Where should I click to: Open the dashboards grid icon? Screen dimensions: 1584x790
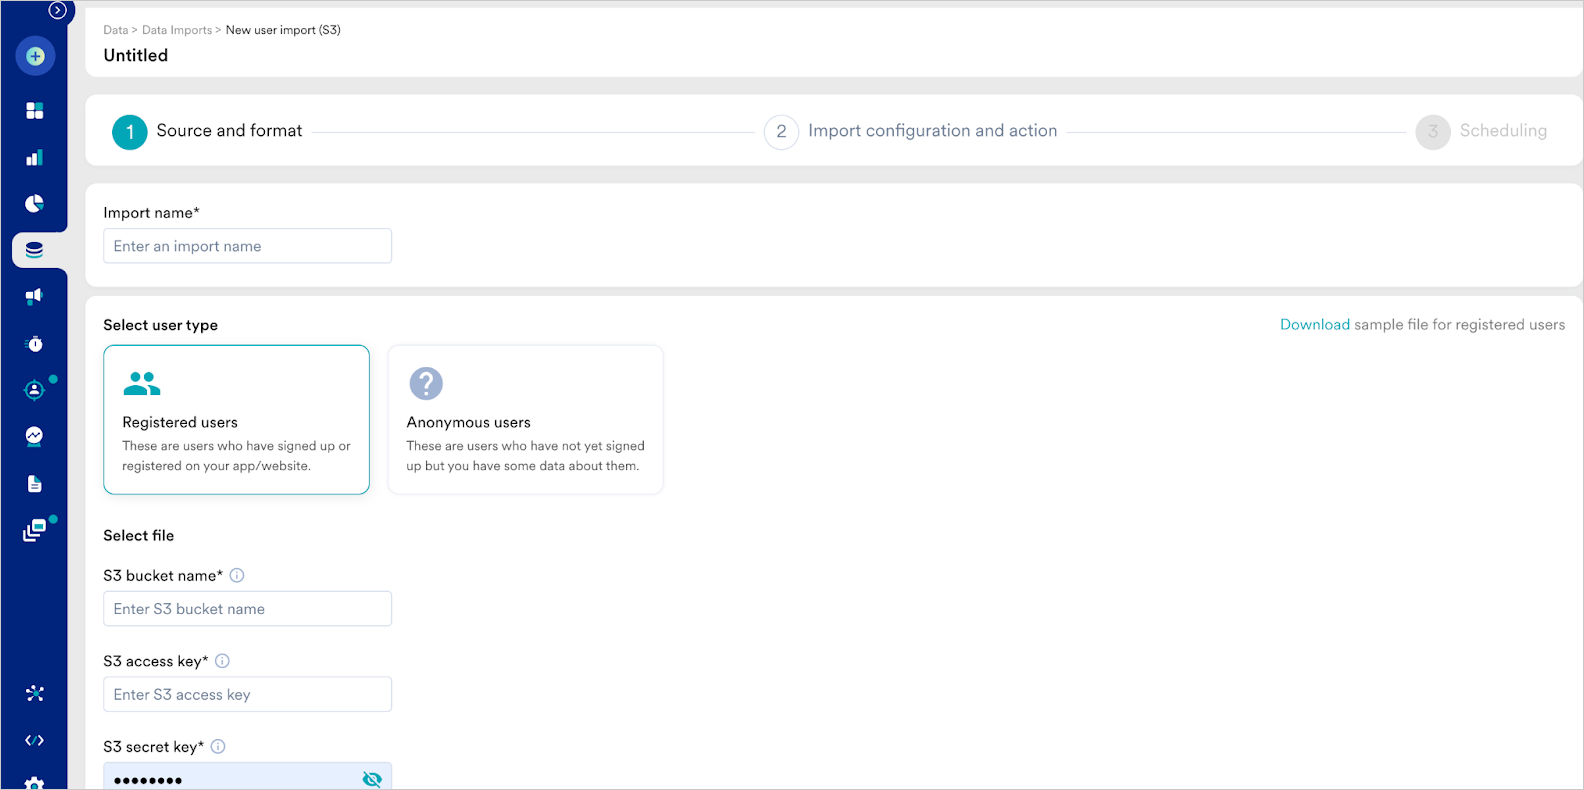point(35,110)
